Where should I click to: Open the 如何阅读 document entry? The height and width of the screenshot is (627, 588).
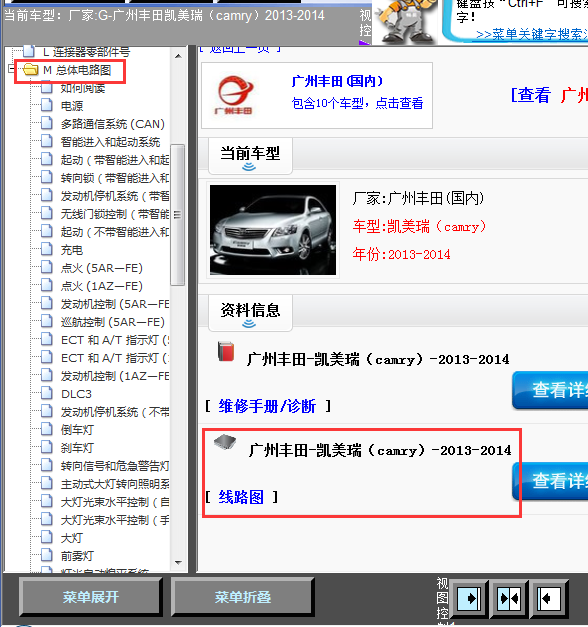82,88
